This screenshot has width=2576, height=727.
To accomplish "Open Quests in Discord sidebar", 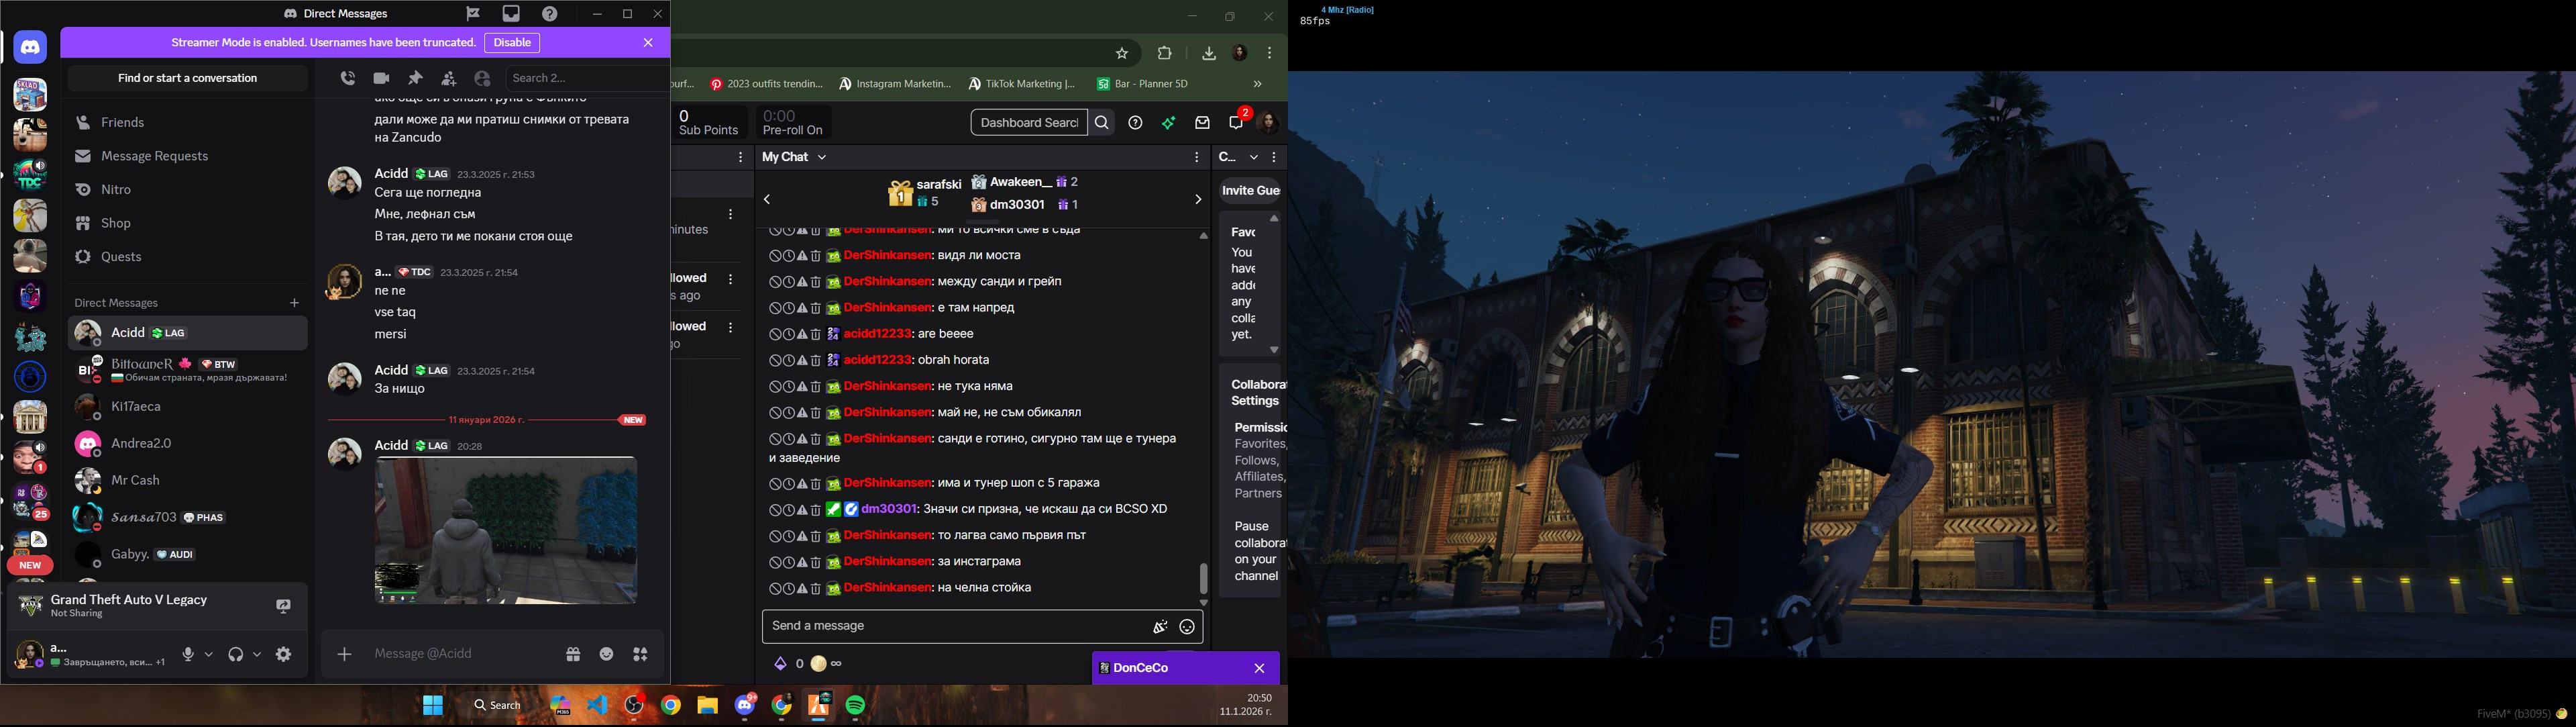I will coord(188,257).
